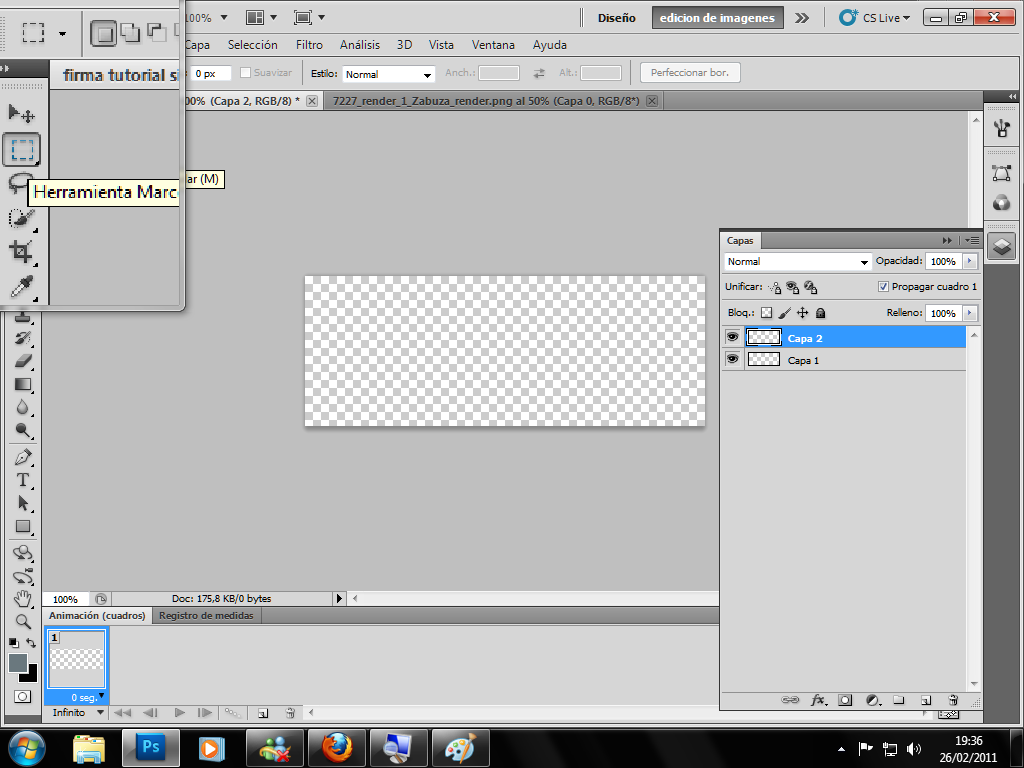
Task: Open frame delay 0 seg. dropdown
Action: point(101,696)
